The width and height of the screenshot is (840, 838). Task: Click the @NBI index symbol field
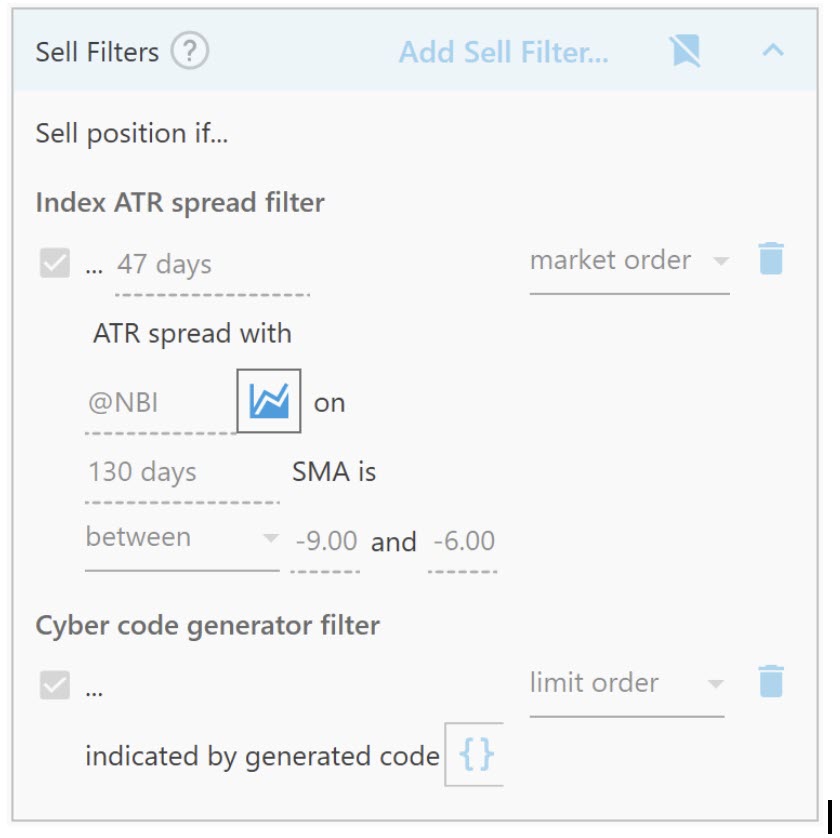[160, 403]
